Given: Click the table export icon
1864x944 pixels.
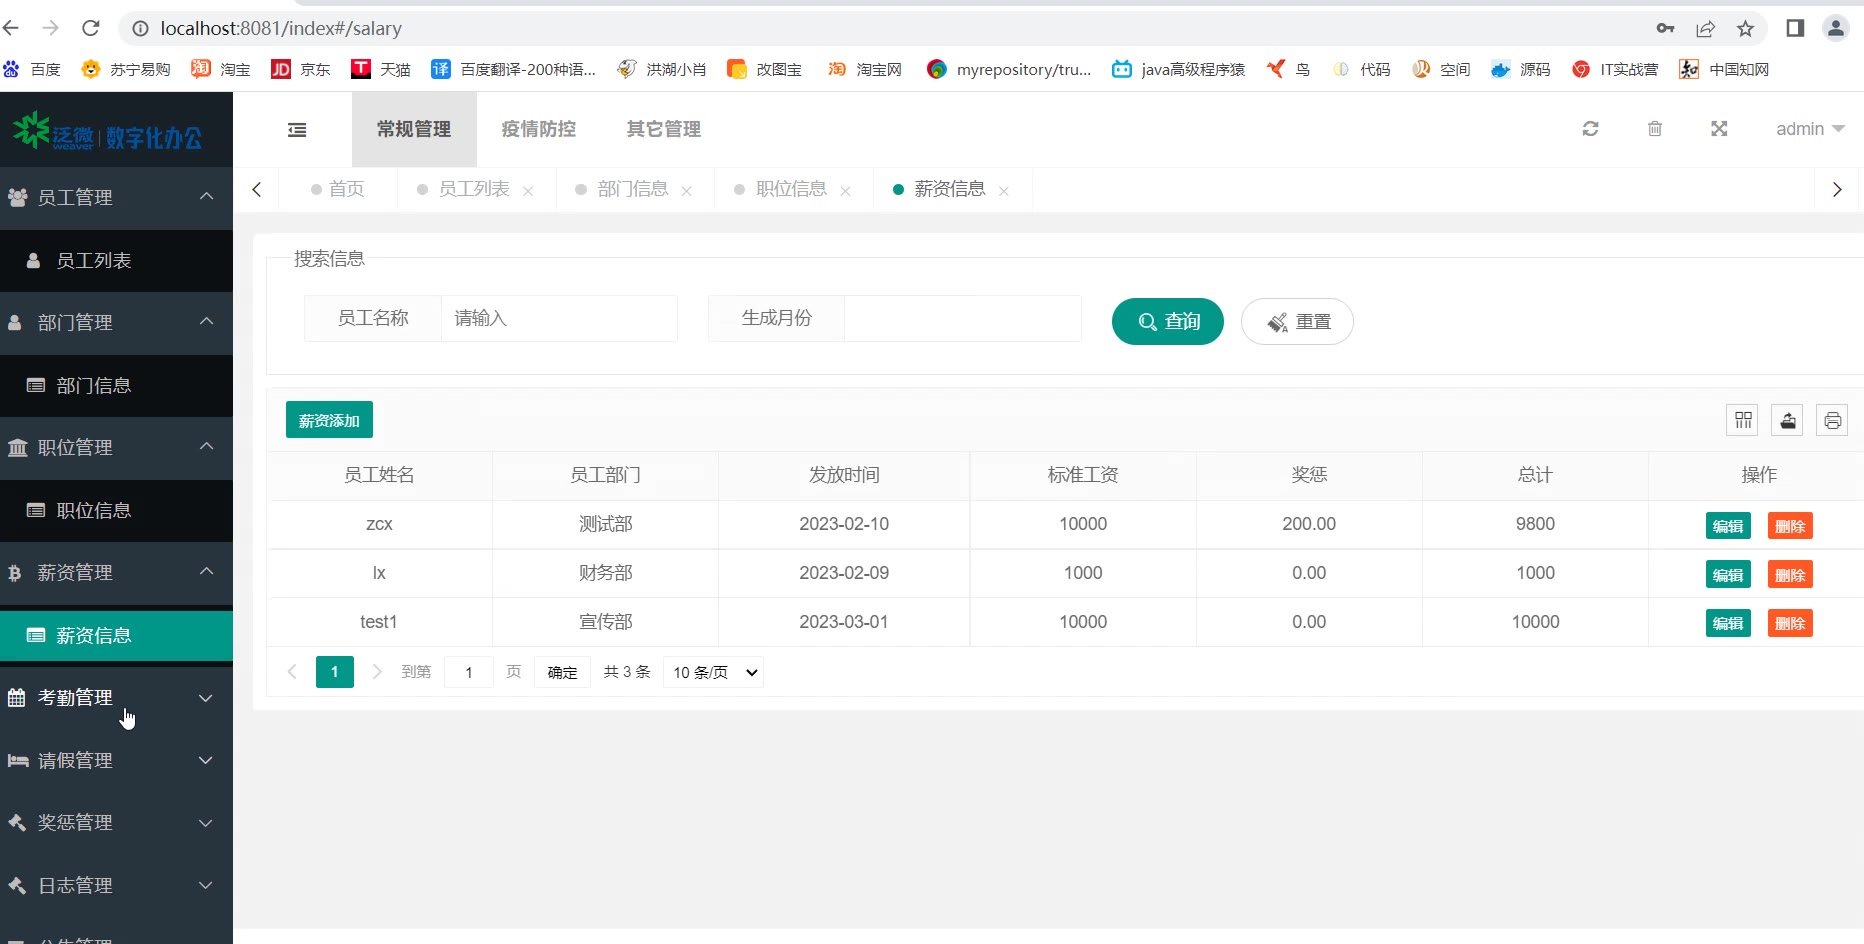Looking at the screenshot, I should click(x=1788, y=420).
